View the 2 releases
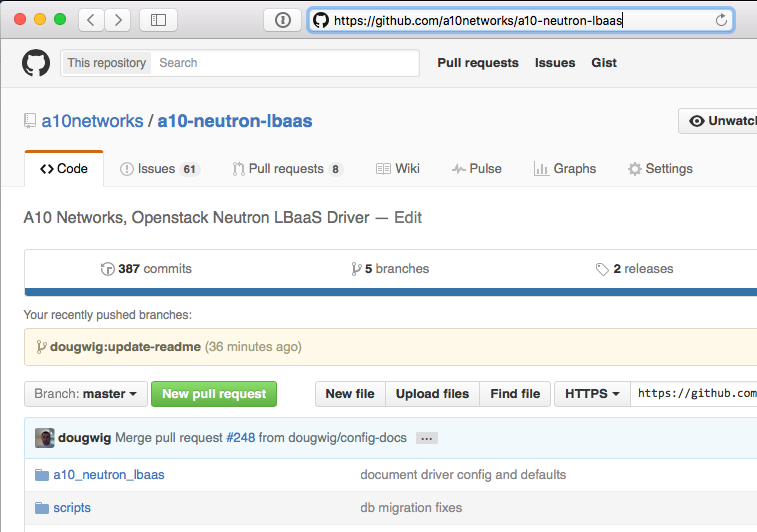757x532 pixels. (x=634, y=268)
